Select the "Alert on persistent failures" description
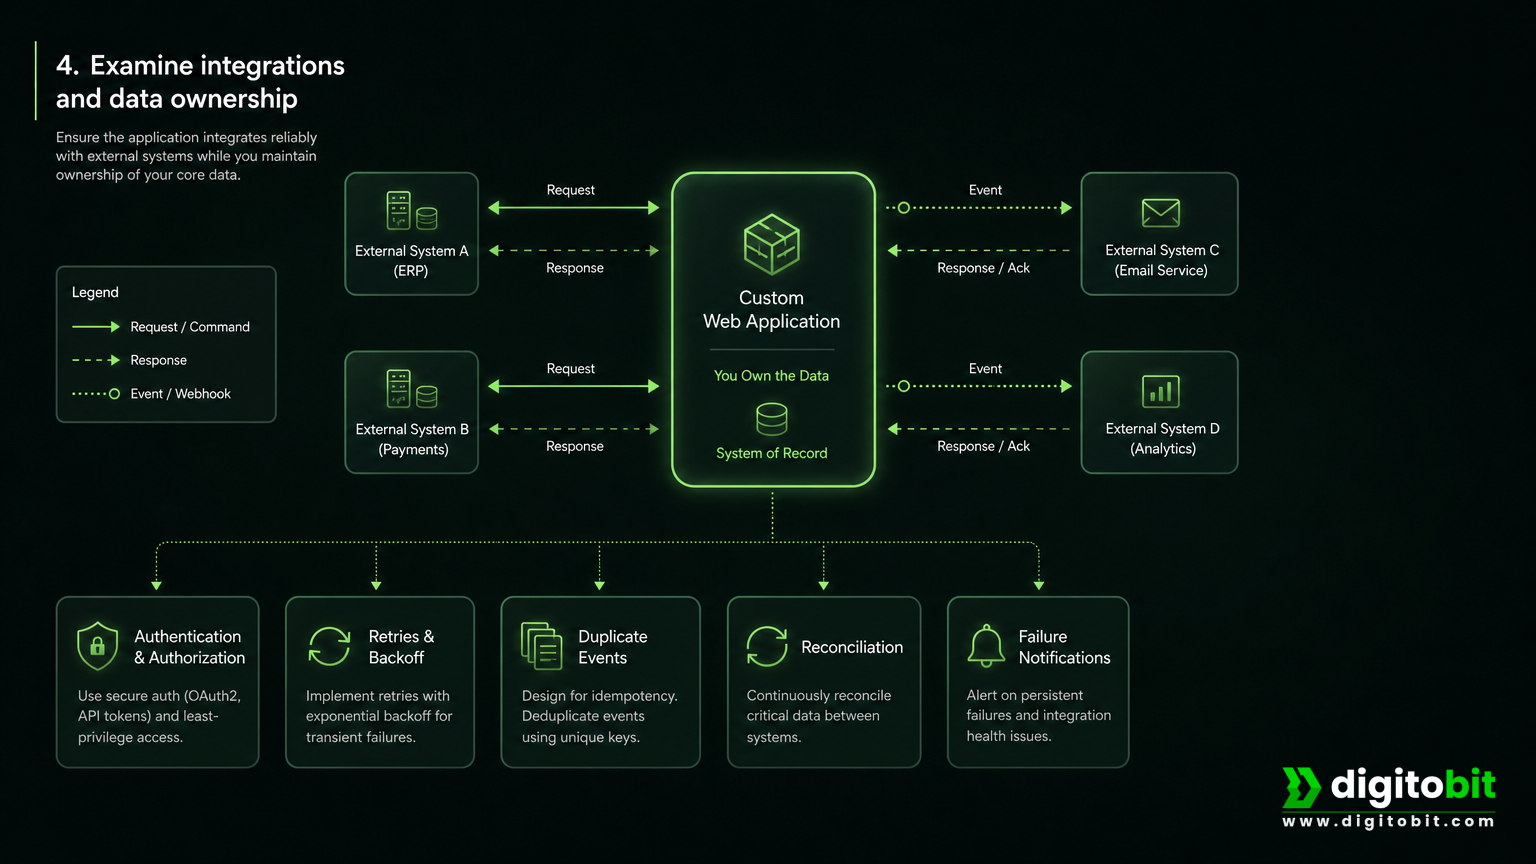Screen dimensions: 1536x864 [1039, 715]
